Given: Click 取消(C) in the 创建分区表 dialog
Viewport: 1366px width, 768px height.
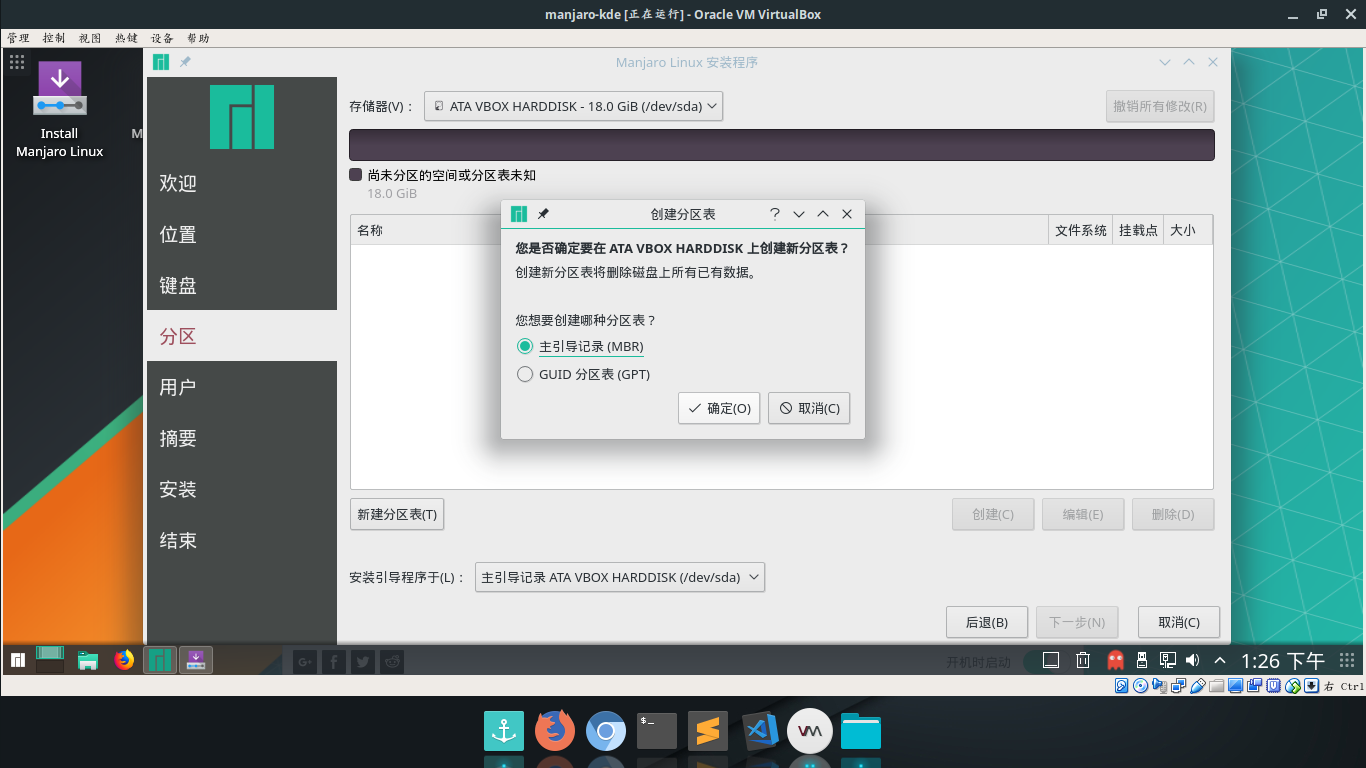Looking at the screenshot, I should coord(809,408).
